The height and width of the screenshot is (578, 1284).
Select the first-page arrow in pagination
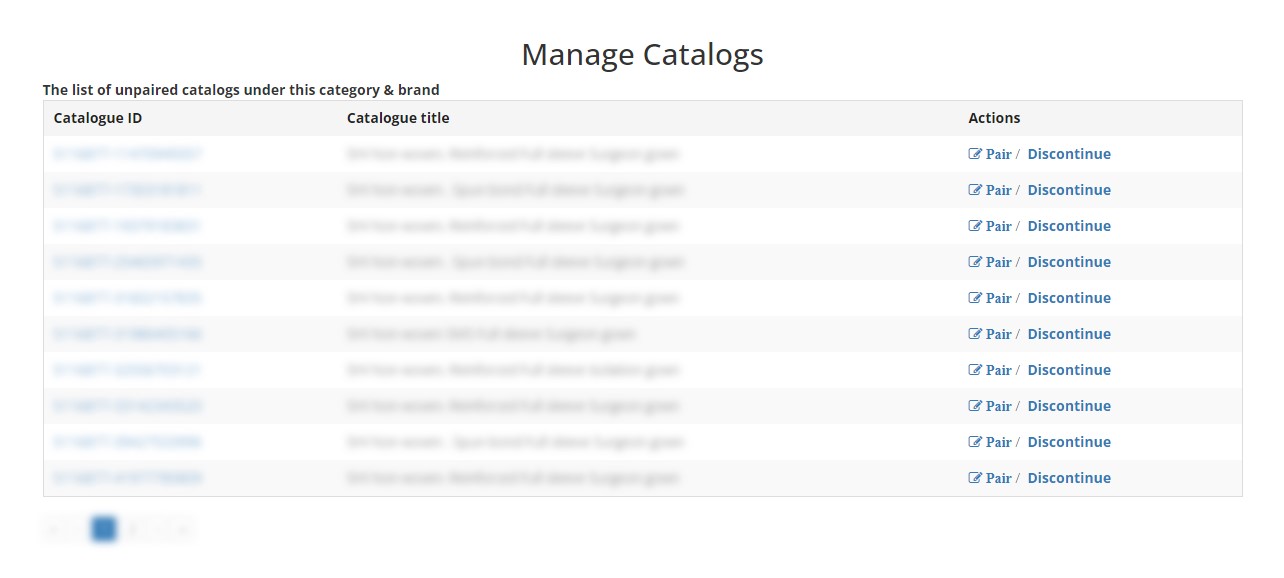point(53,529)
